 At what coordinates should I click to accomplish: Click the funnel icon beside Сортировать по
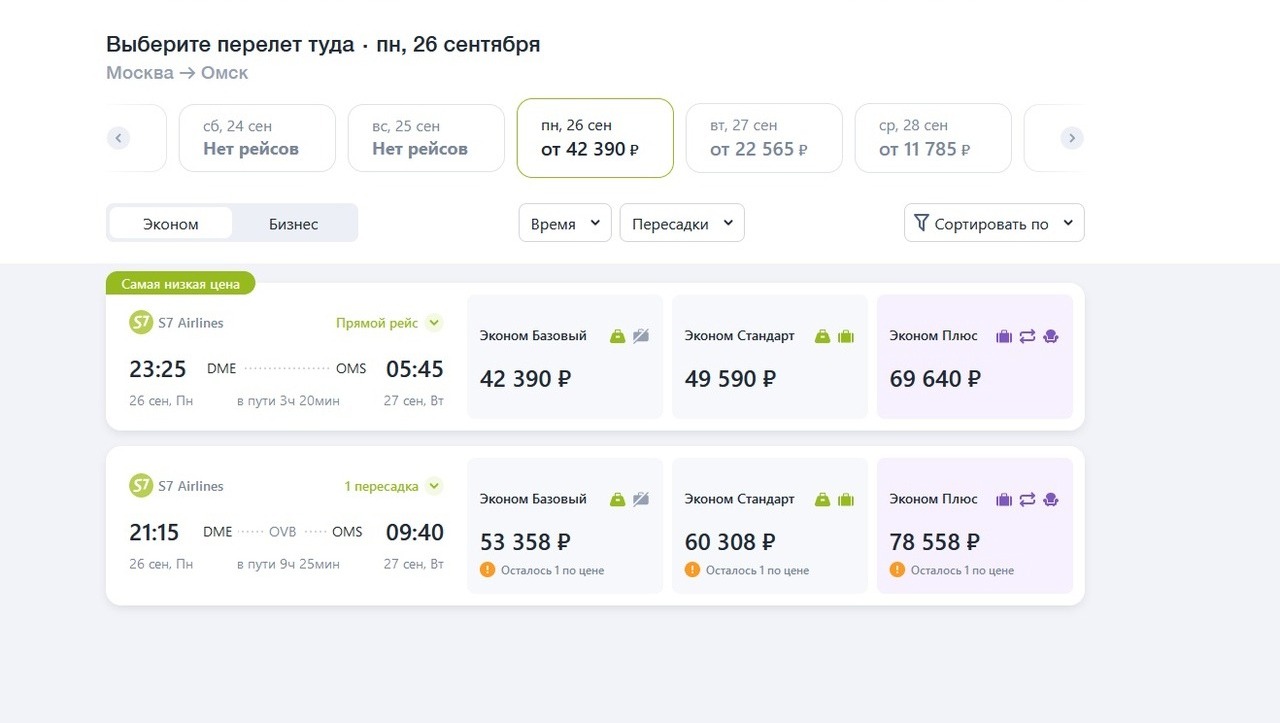(921, 223)
